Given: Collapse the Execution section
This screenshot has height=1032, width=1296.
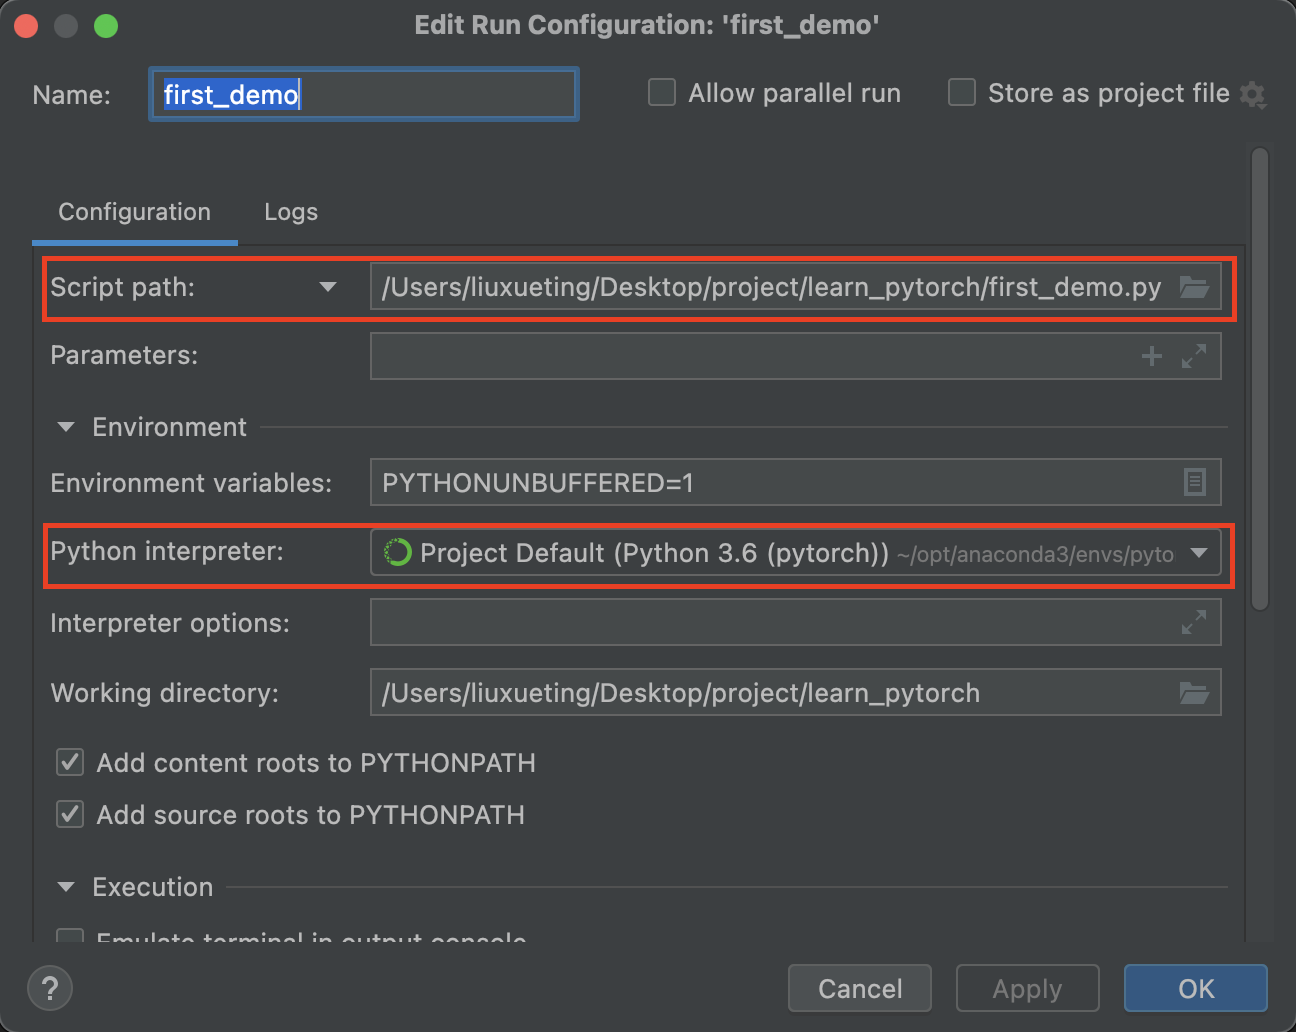Looking at the screenshot, I should click(66, 887).
